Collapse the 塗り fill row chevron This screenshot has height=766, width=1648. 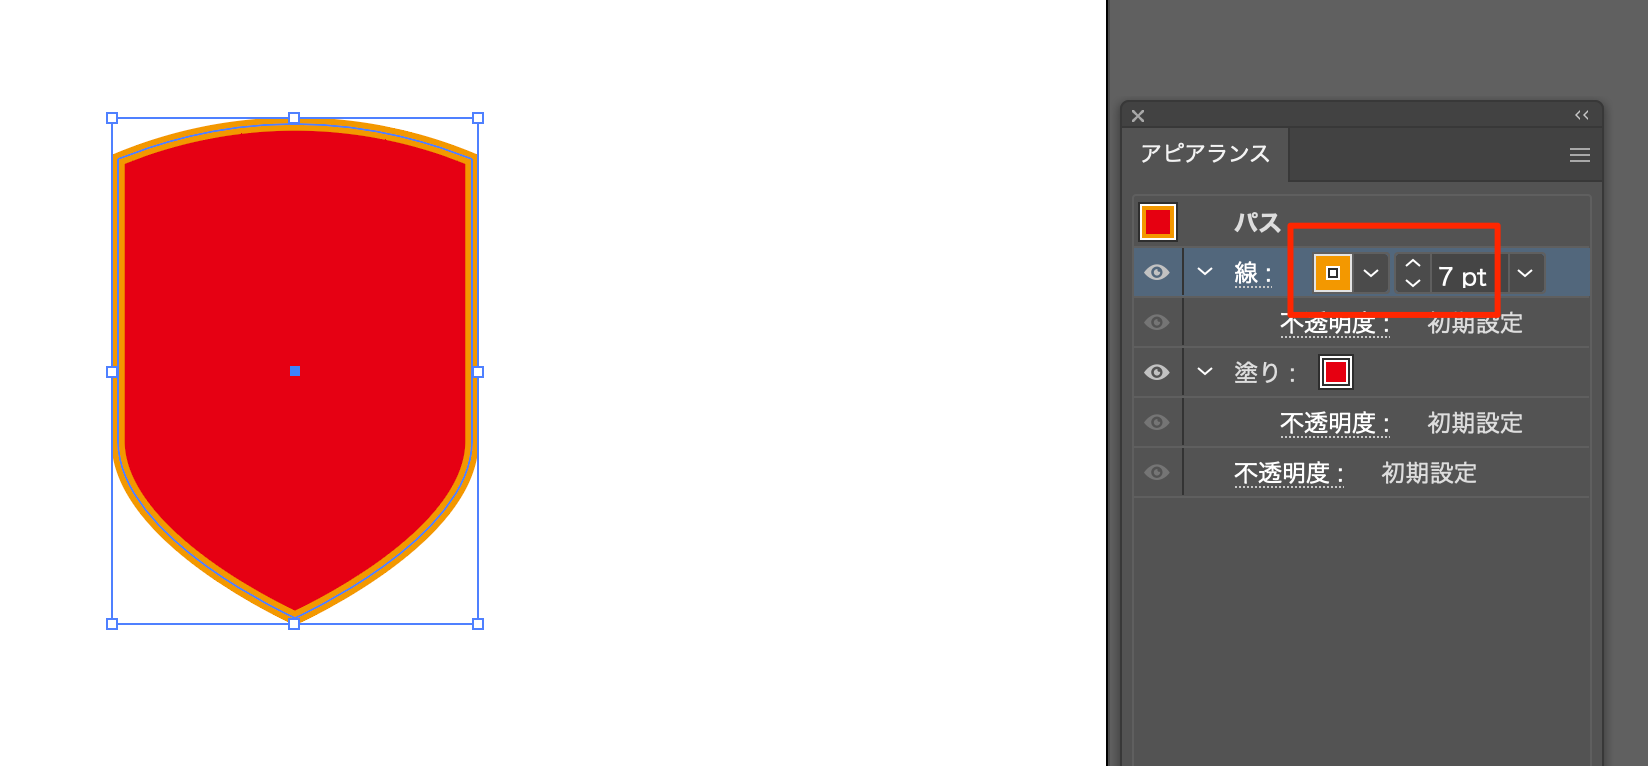tap(1205, 372)
